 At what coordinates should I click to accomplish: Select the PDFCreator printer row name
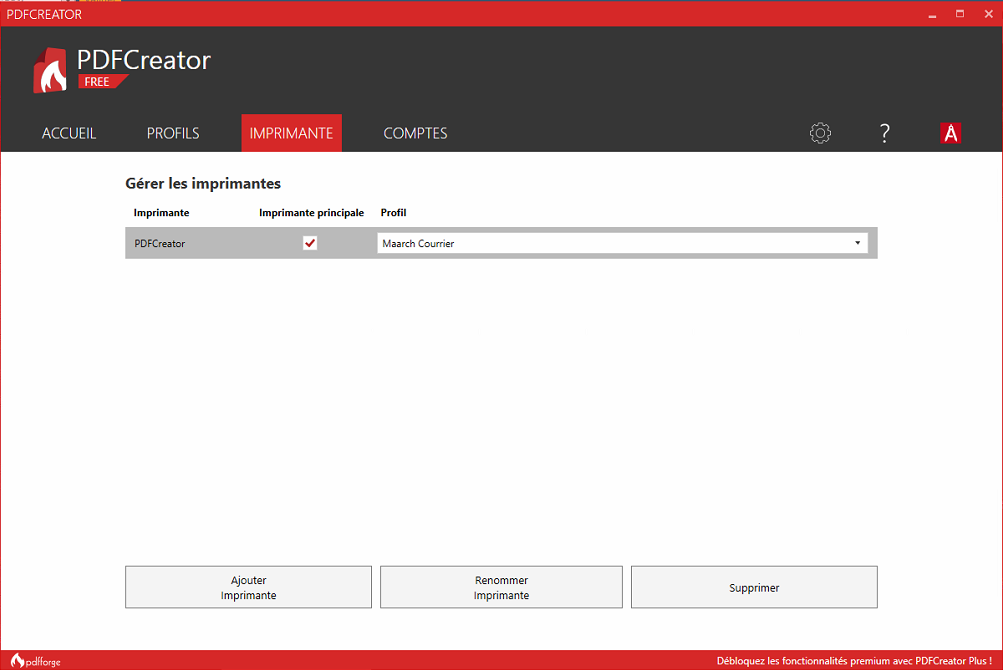click(160, 244)
